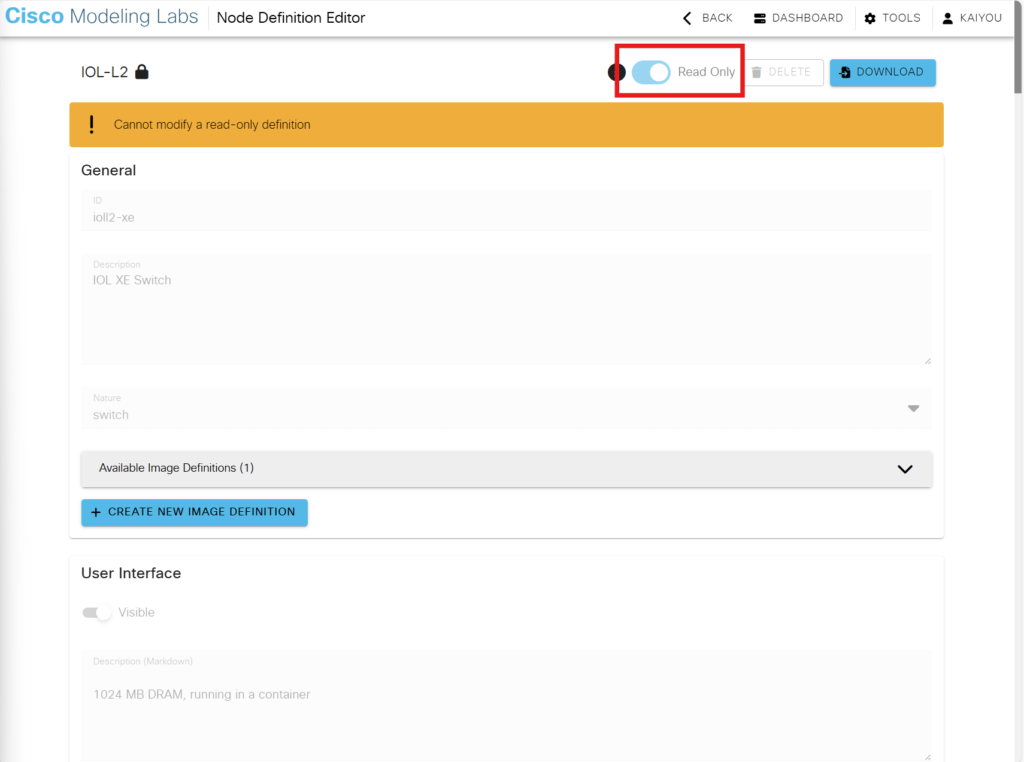The width and height of the screenshot is (1024, 762).
Task: Toggle the Visible switch under User Interface
Action: coord(97,612)
